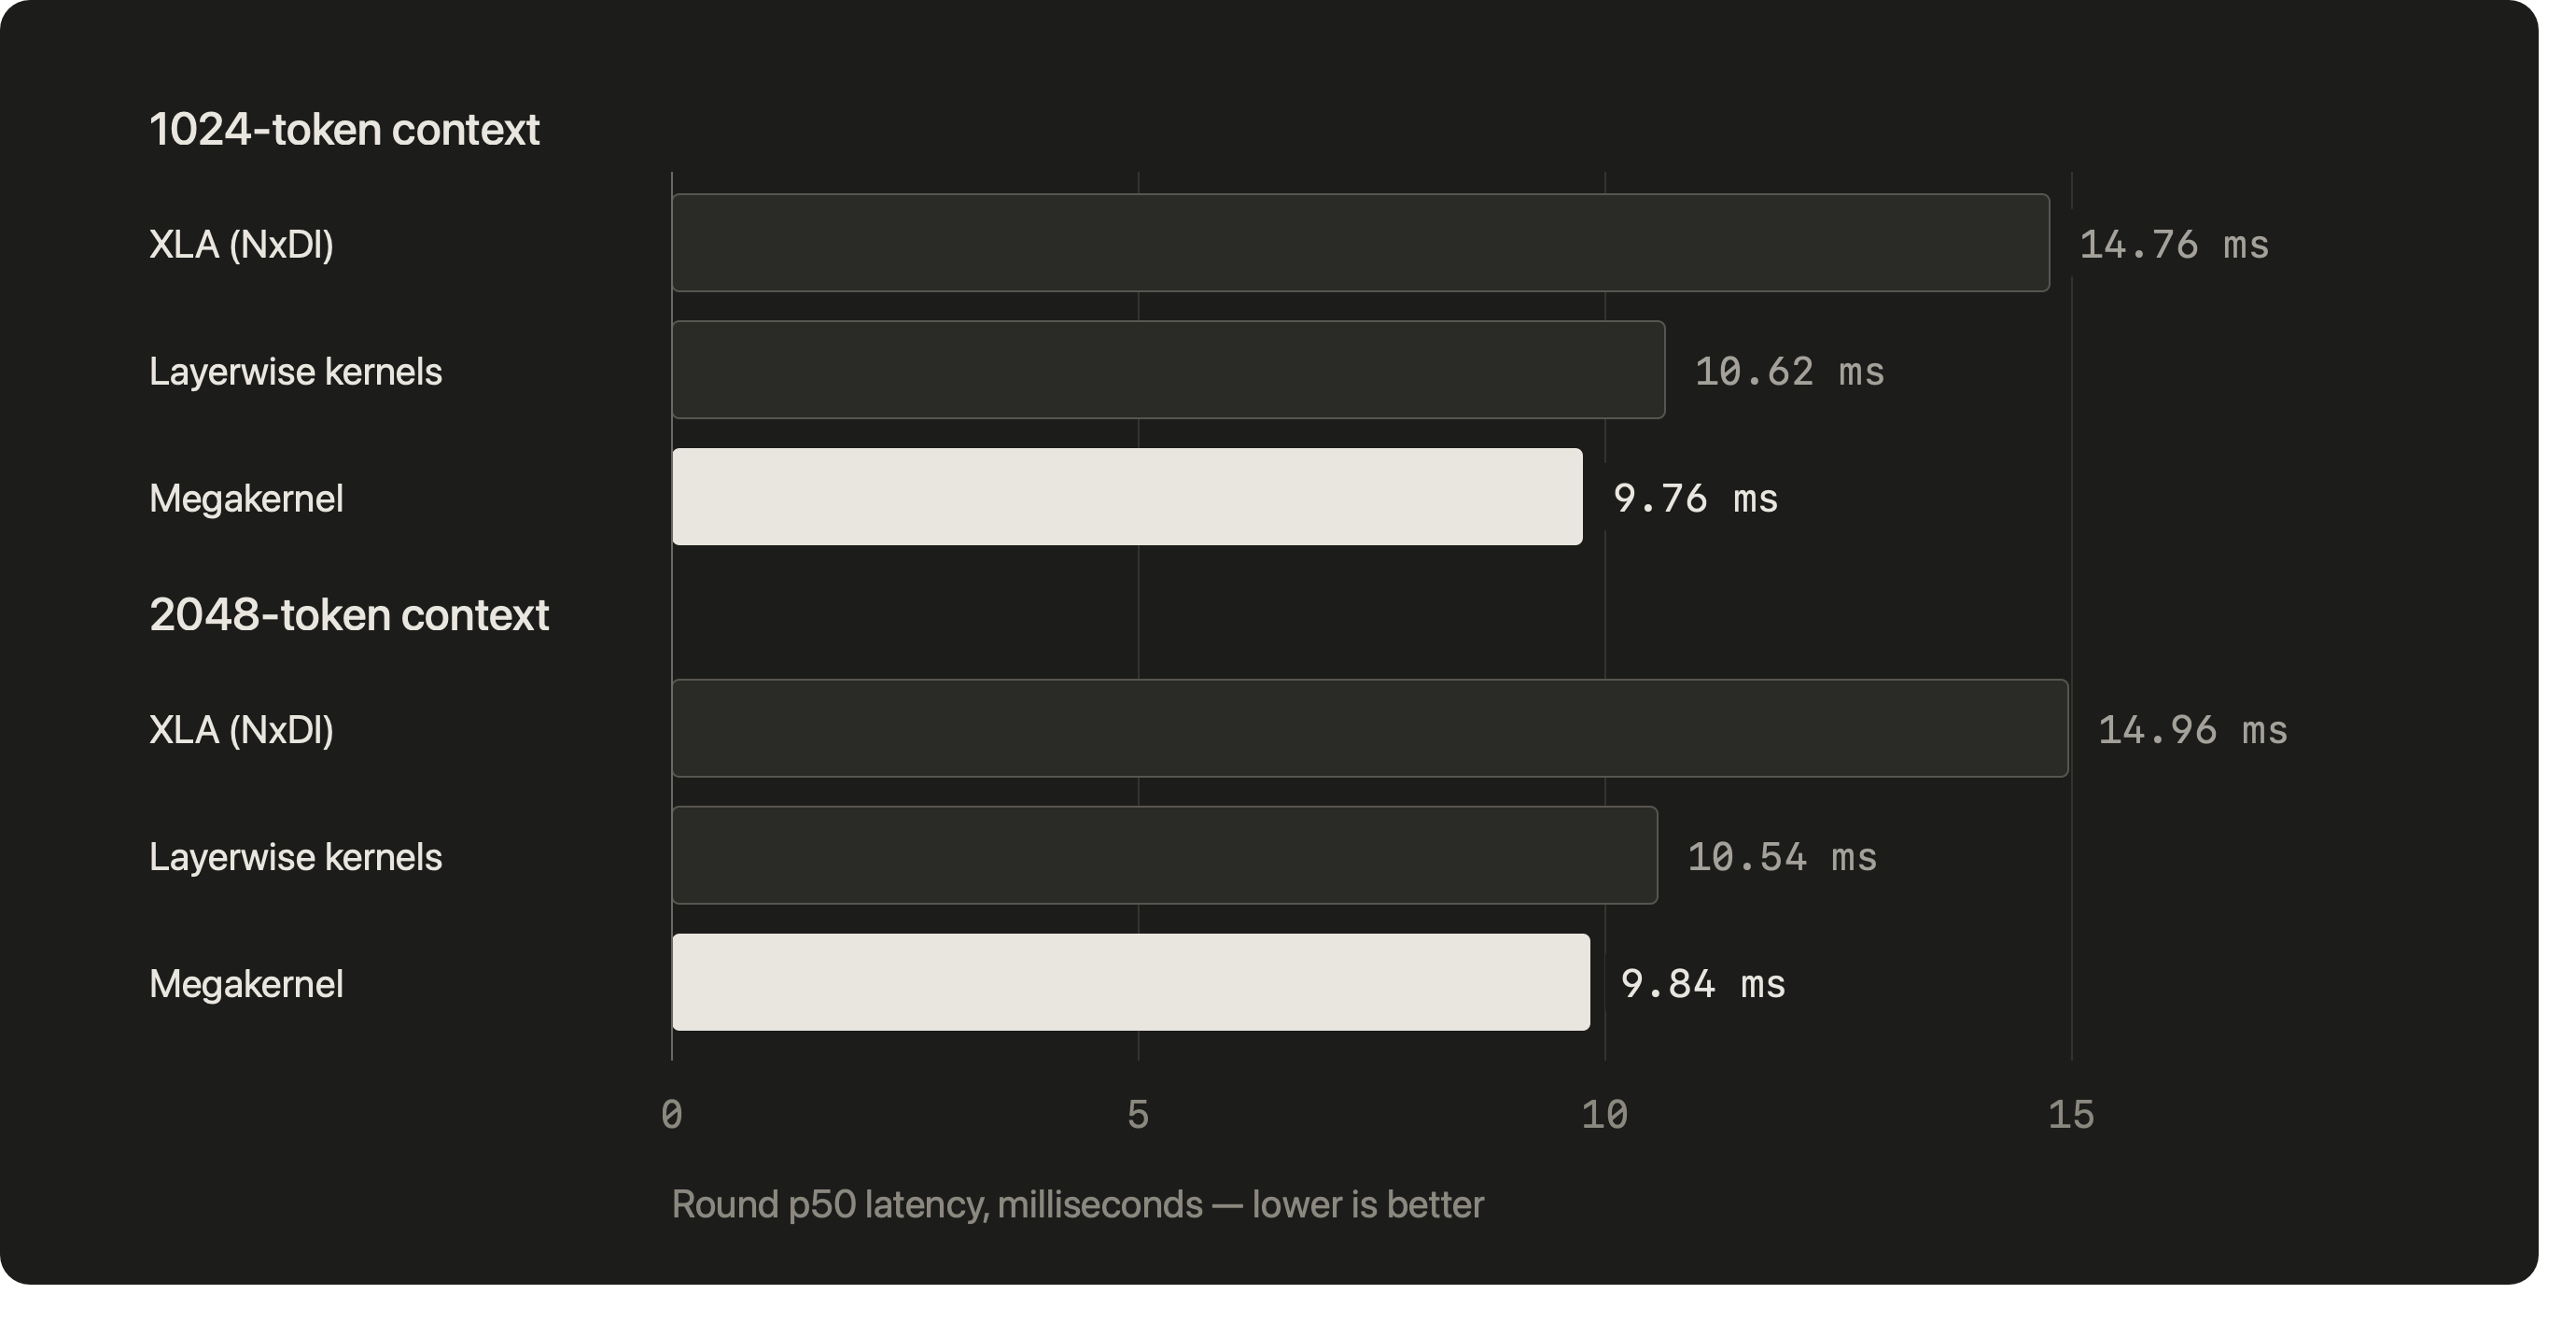Select the 14.76 ms XLA bar

[x=1361, y=243]
